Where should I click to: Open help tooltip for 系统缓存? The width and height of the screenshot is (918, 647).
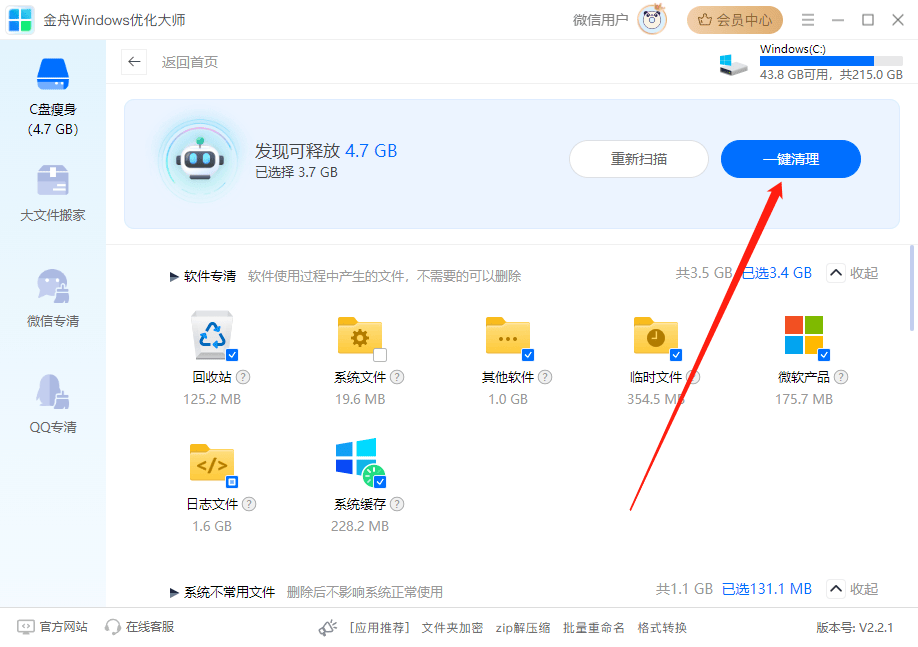[397, 504]
